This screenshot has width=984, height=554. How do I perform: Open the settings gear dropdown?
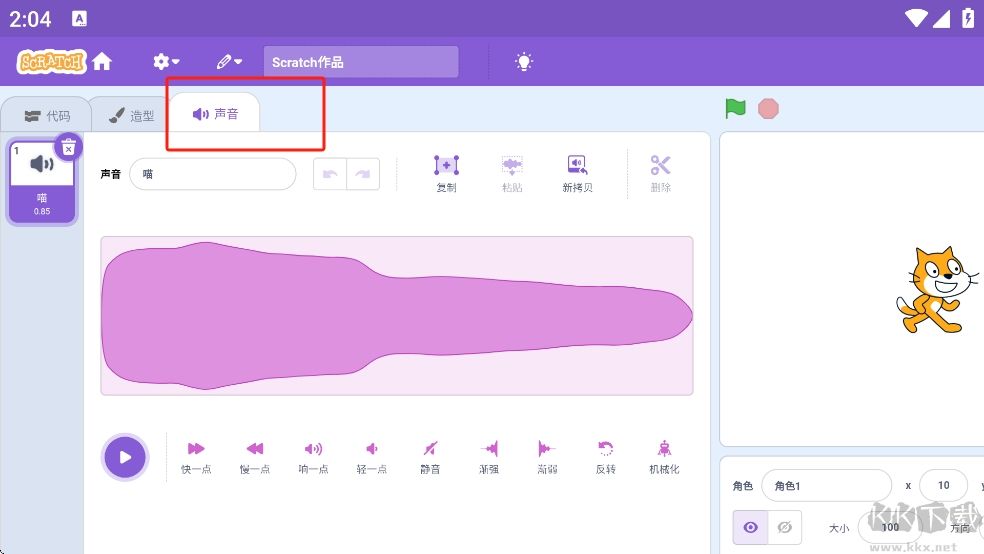[166, 61]
